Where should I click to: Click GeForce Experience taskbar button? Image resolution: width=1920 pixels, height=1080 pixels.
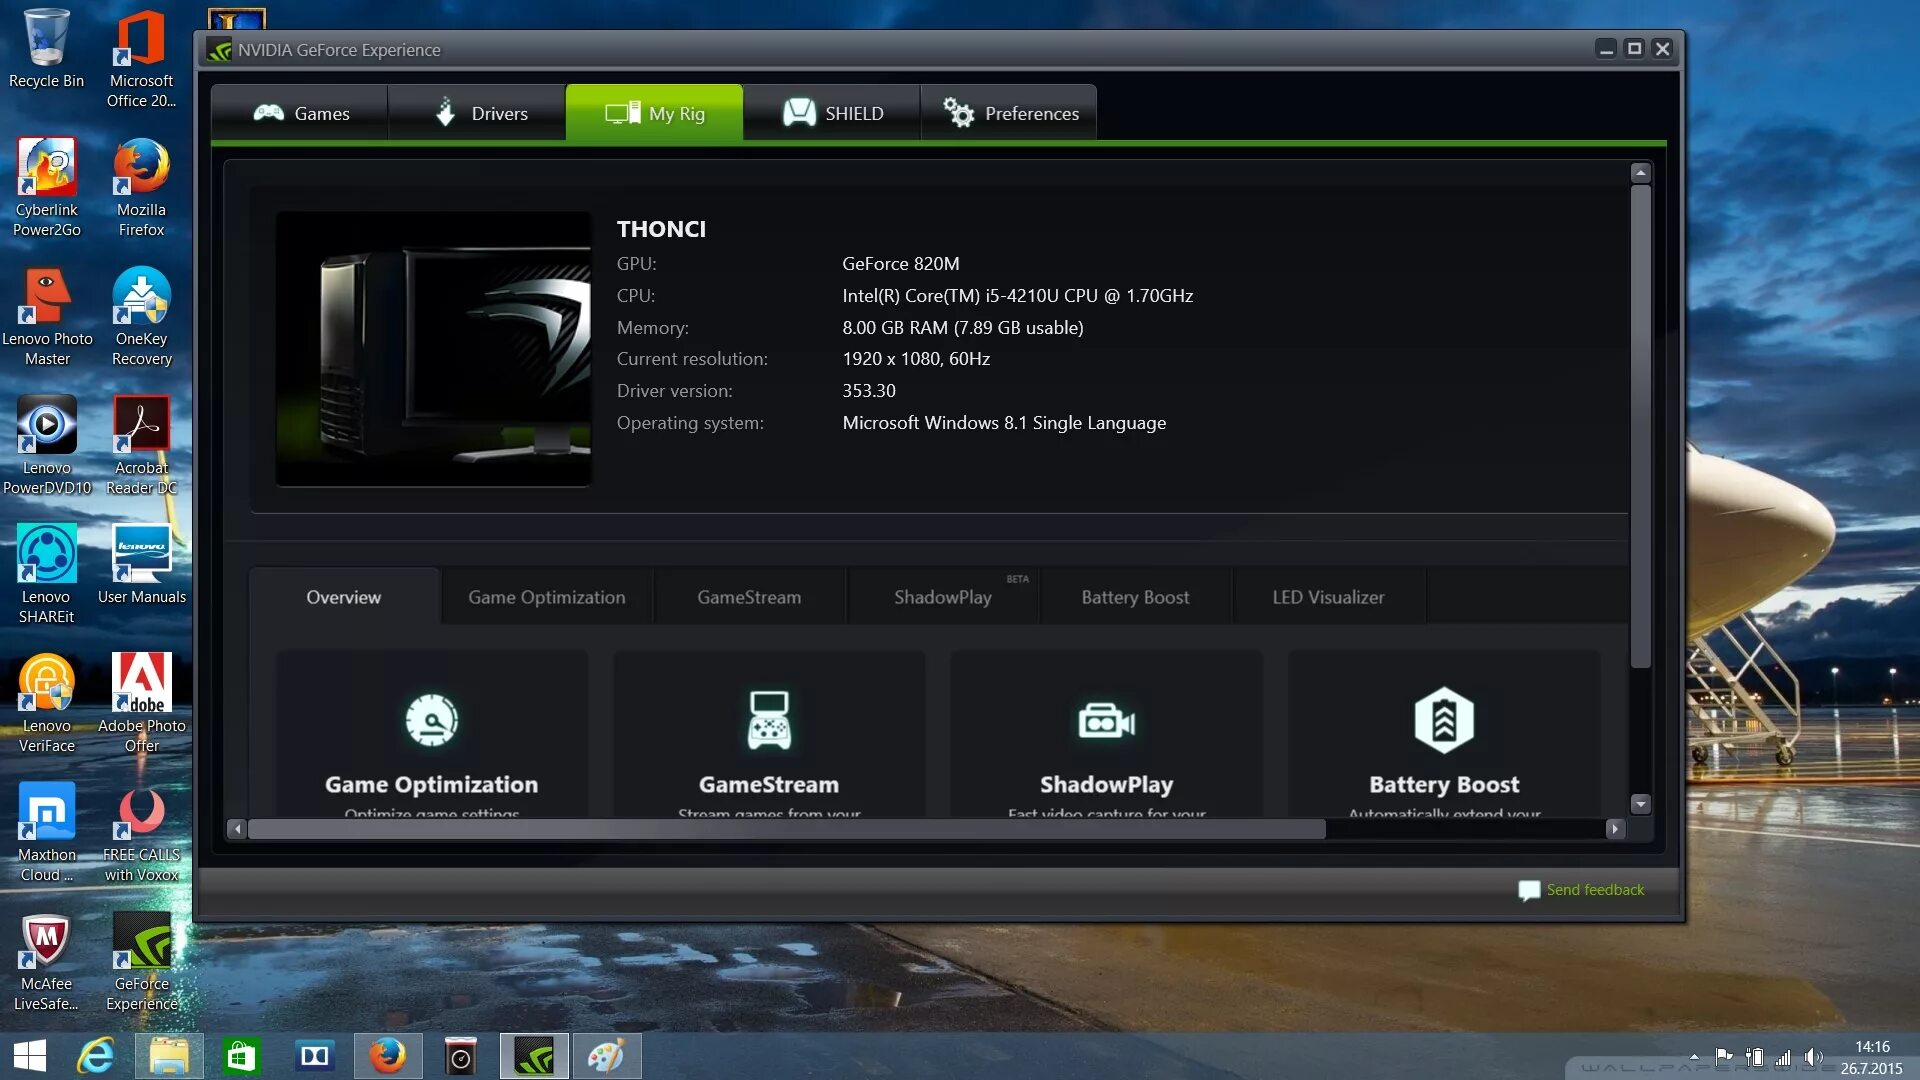[x=534, y=1056]
